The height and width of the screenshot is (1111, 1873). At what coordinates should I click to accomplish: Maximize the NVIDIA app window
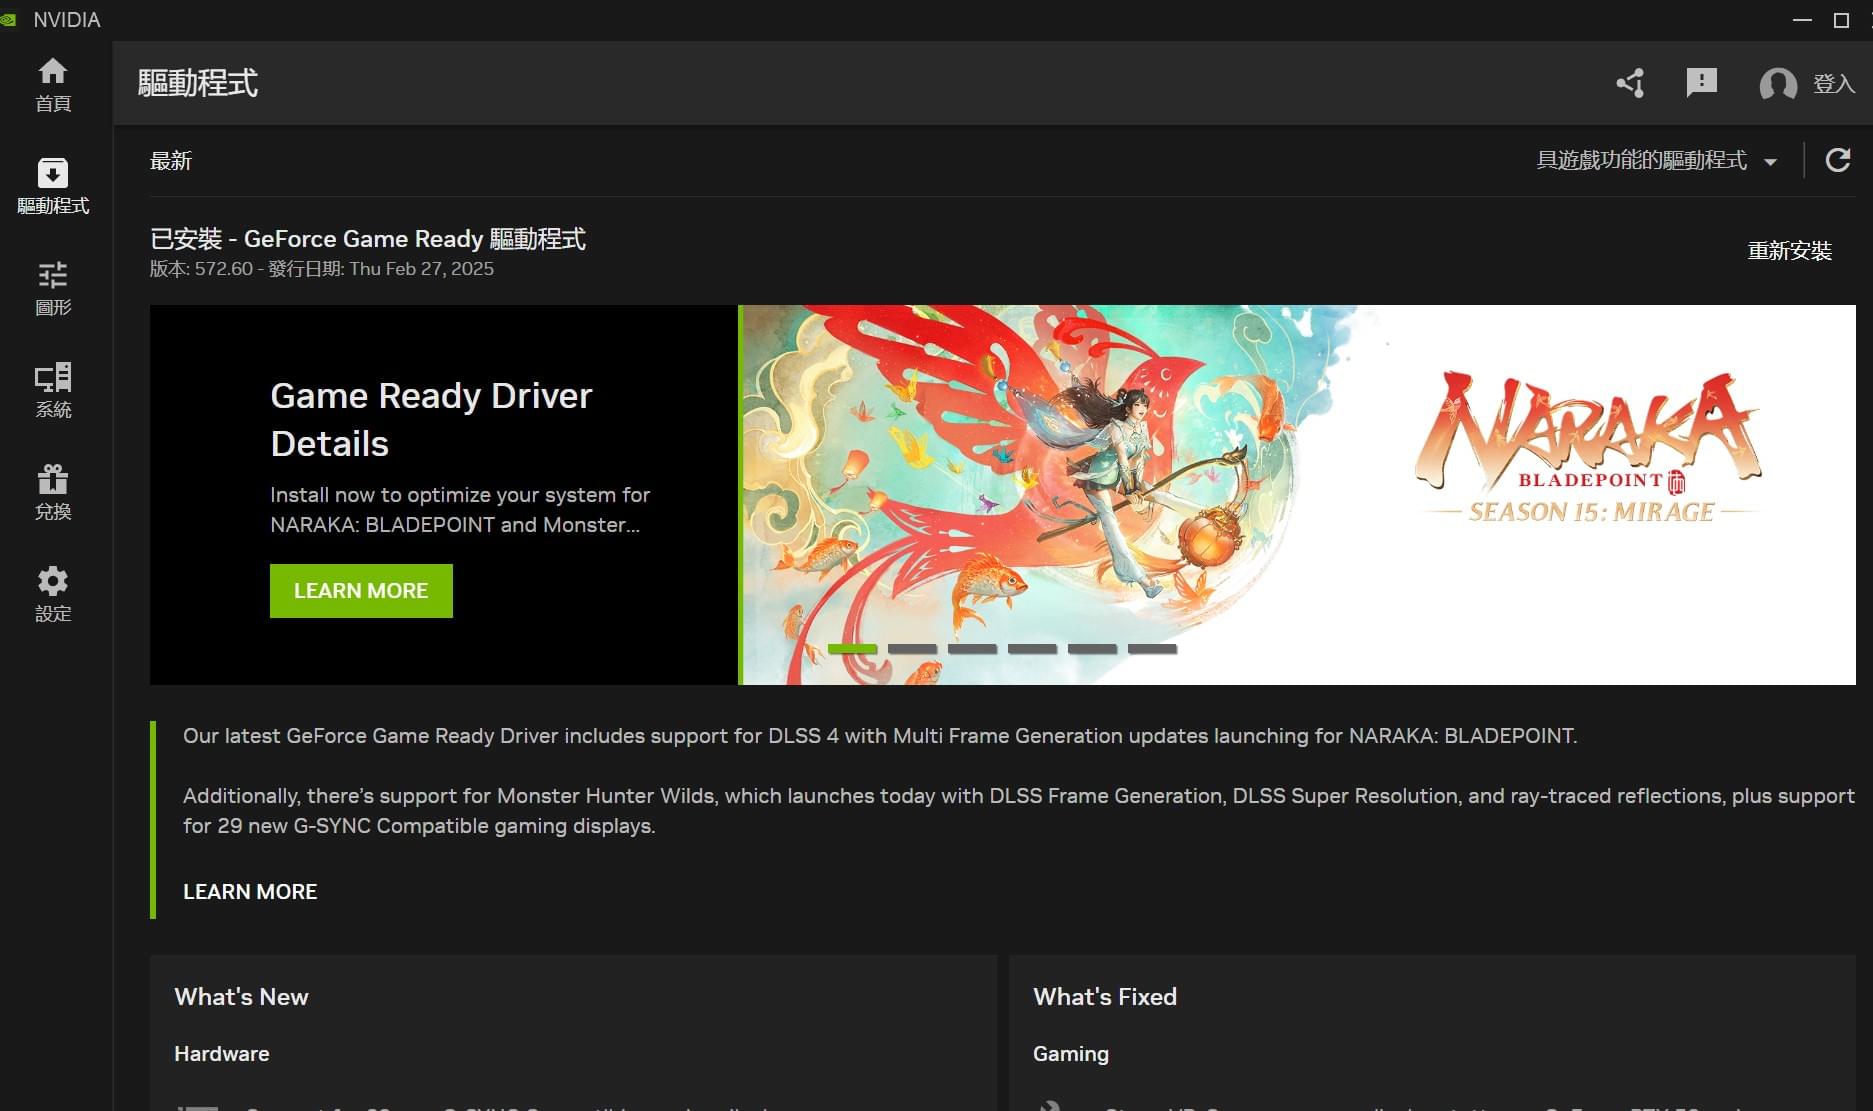pos(1841,20)
